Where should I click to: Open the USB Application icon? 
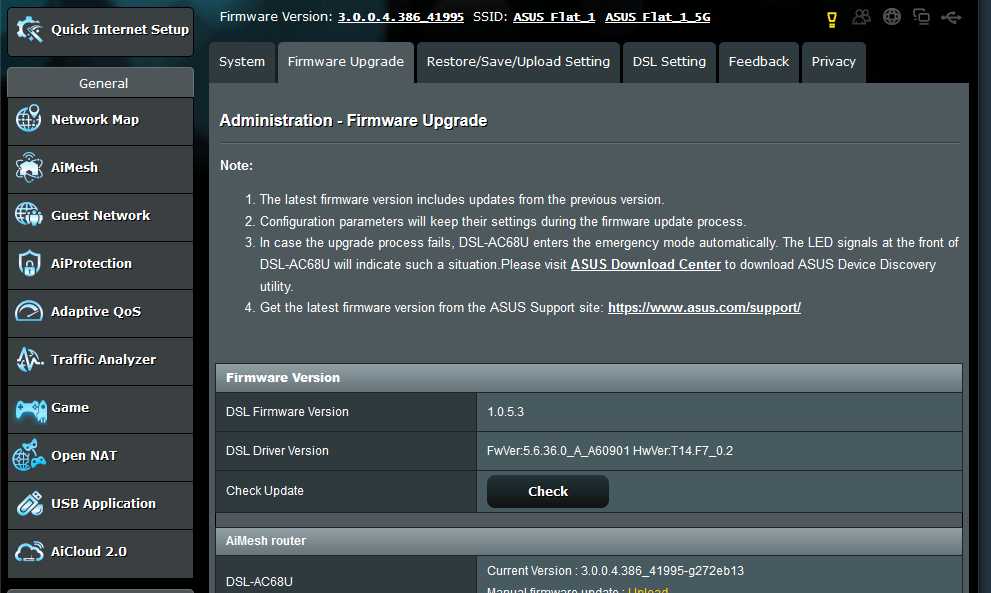(28, 503)
